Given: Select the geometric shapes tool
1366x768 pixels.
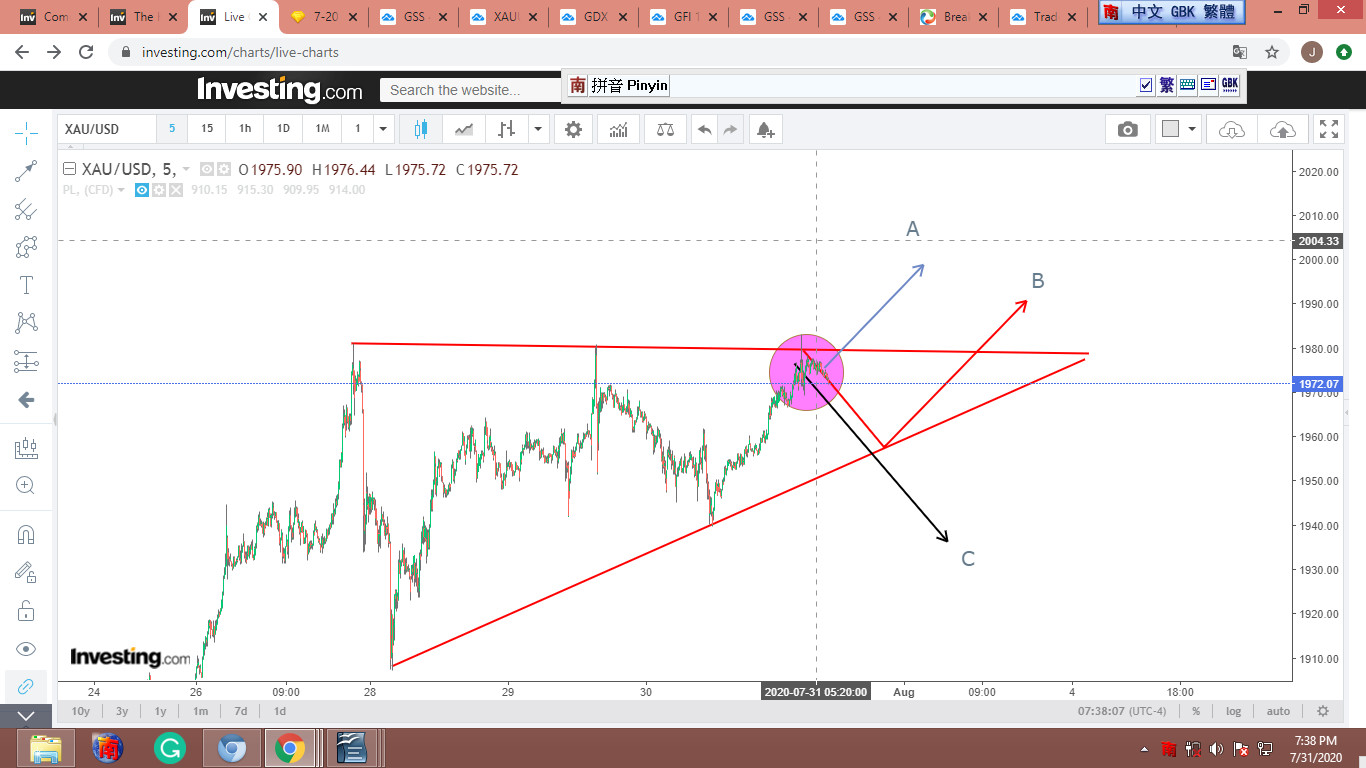Looking at the screenshot, I should 26,247.
